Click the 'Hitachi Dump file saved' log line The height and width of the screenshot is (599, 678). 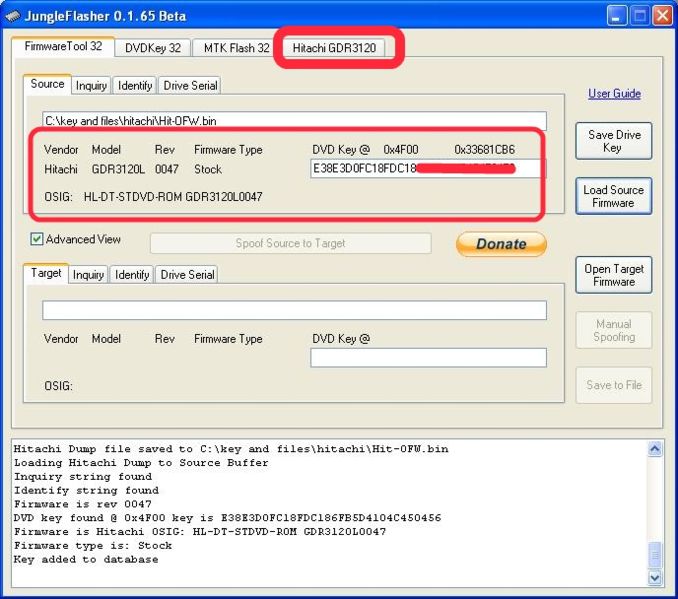click(231, 448)
